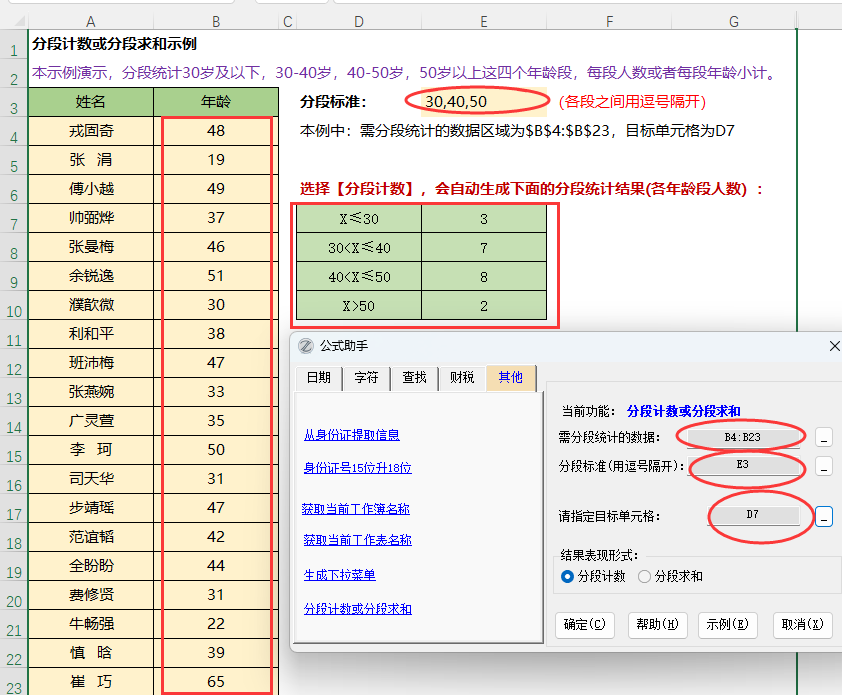Screen dimensions: 842x695
Task: Switch to the 财税 tab
Action: pyautogui.click(x=462, y=377)
